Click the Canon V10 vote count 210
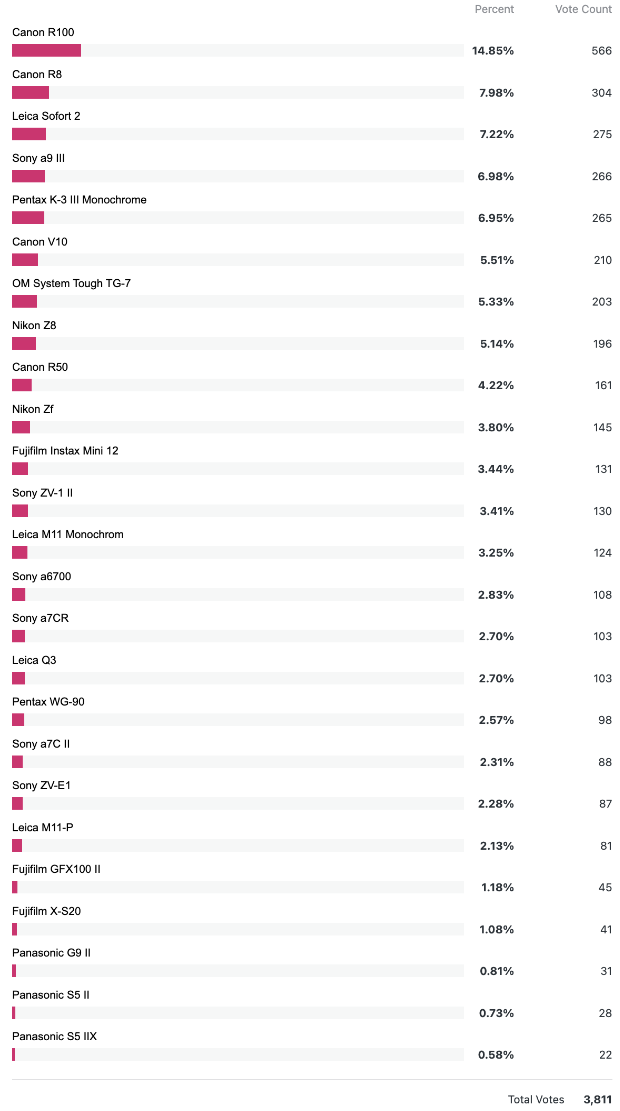Screen dimensions: 620x1111 pos(602,260)
